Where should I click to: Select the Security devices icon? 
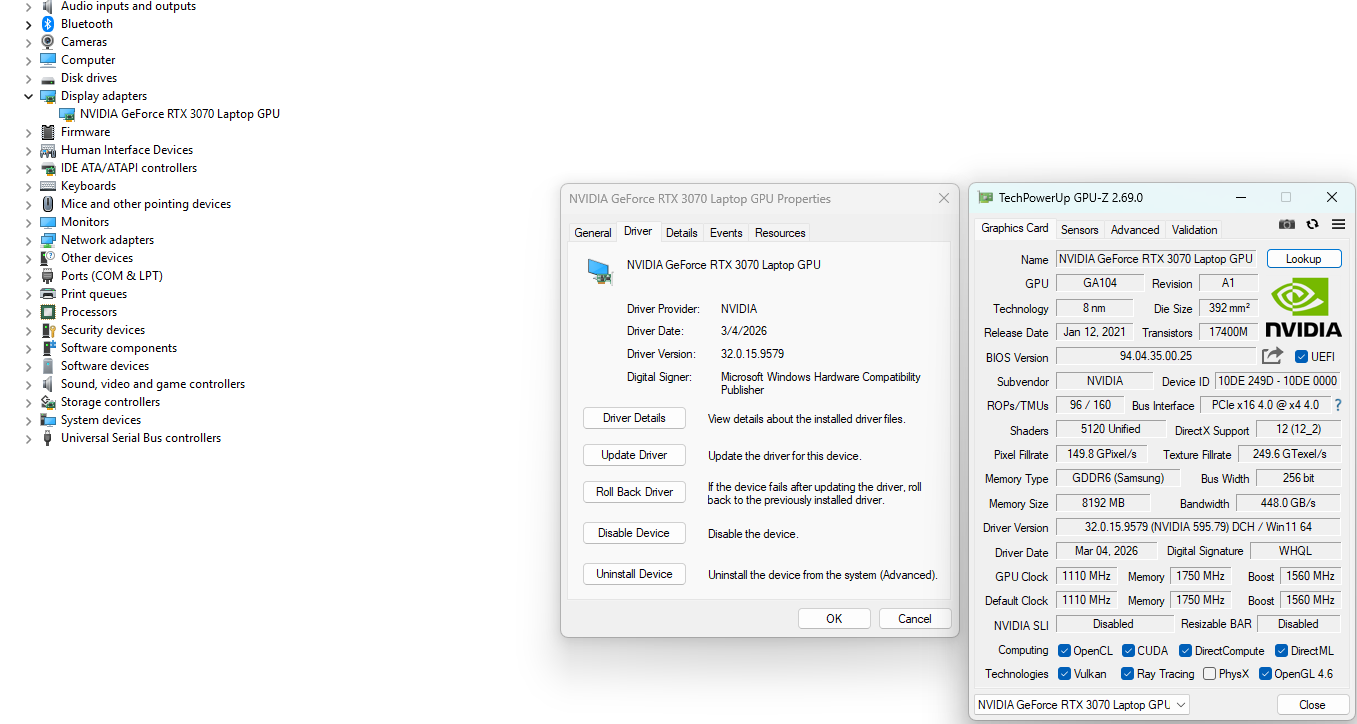point(47,330)
